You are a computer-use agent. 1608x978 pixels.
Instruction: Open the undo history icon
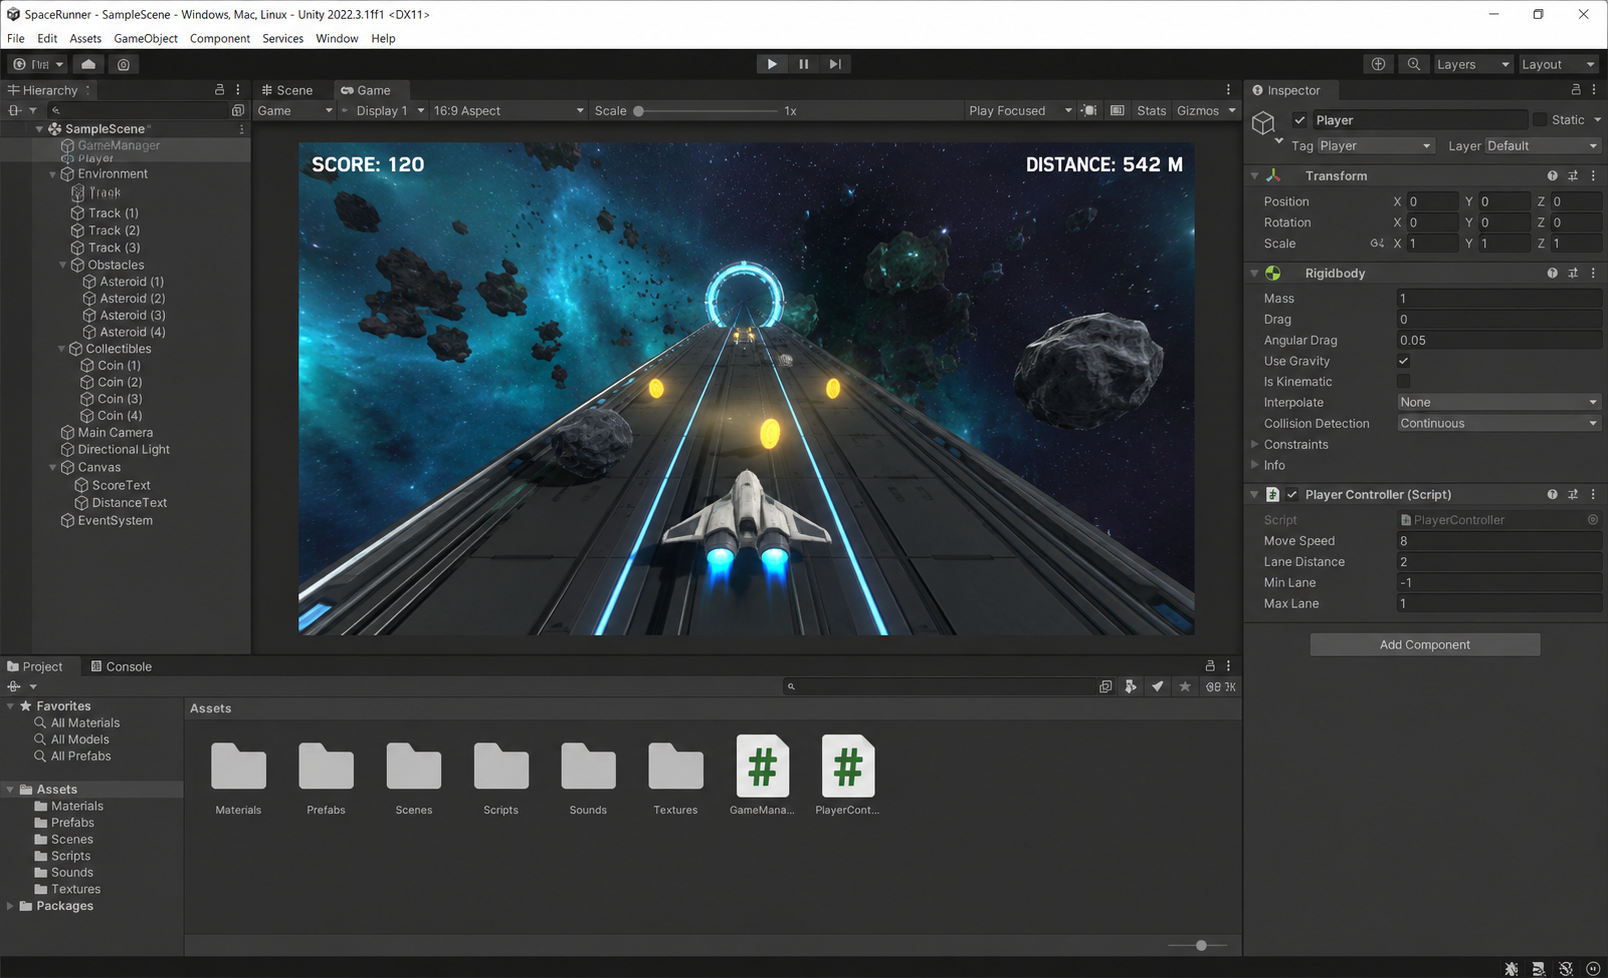pyautogui.click(x=1378, y=64)
